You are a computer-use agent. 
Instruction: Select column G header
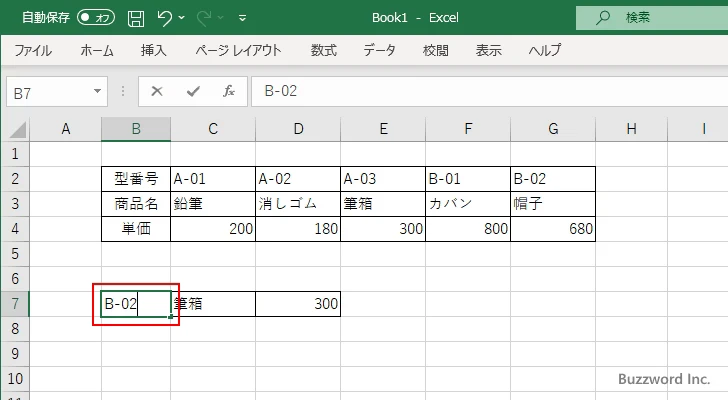[553, 129]
